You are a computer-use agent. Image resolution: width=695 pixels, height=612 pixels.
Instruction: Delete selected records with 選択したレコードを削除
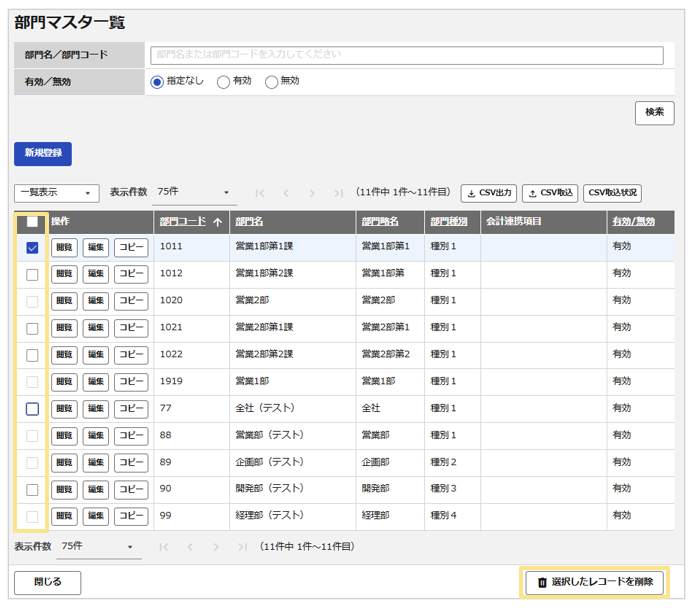(594, 582)
